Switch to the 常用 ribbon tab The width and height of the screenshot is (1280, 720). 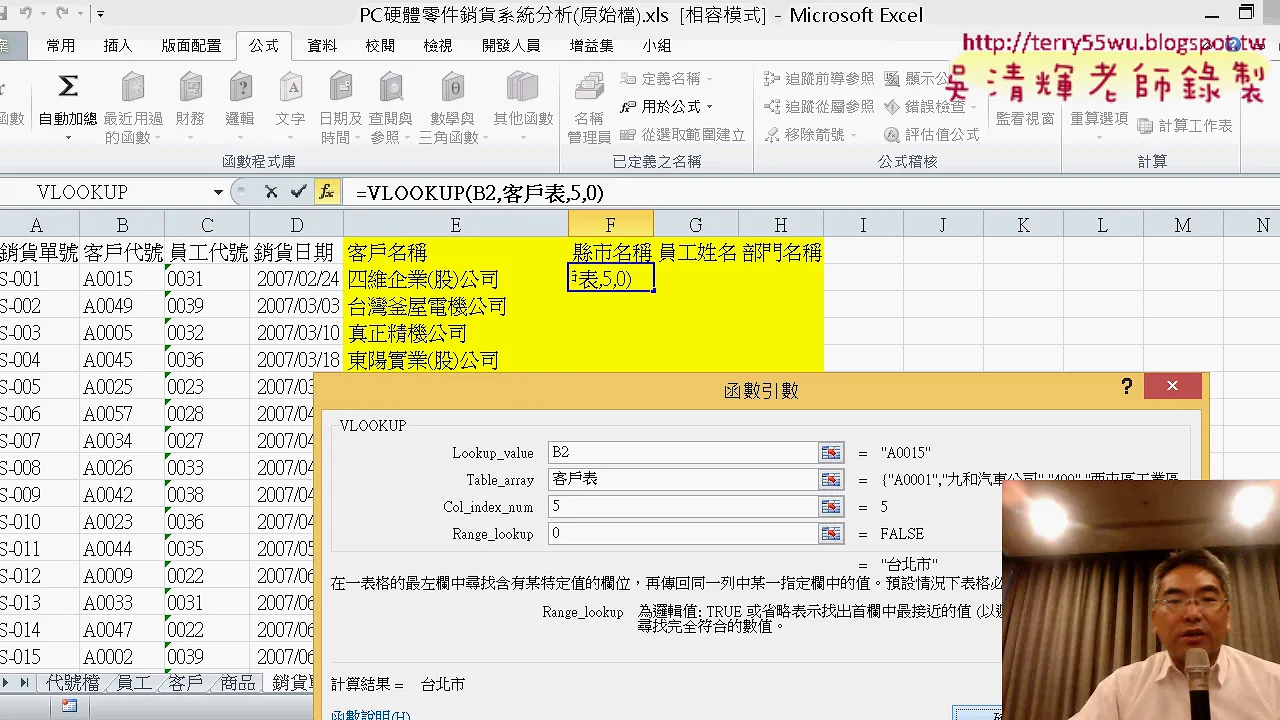[x=61, y=45]
